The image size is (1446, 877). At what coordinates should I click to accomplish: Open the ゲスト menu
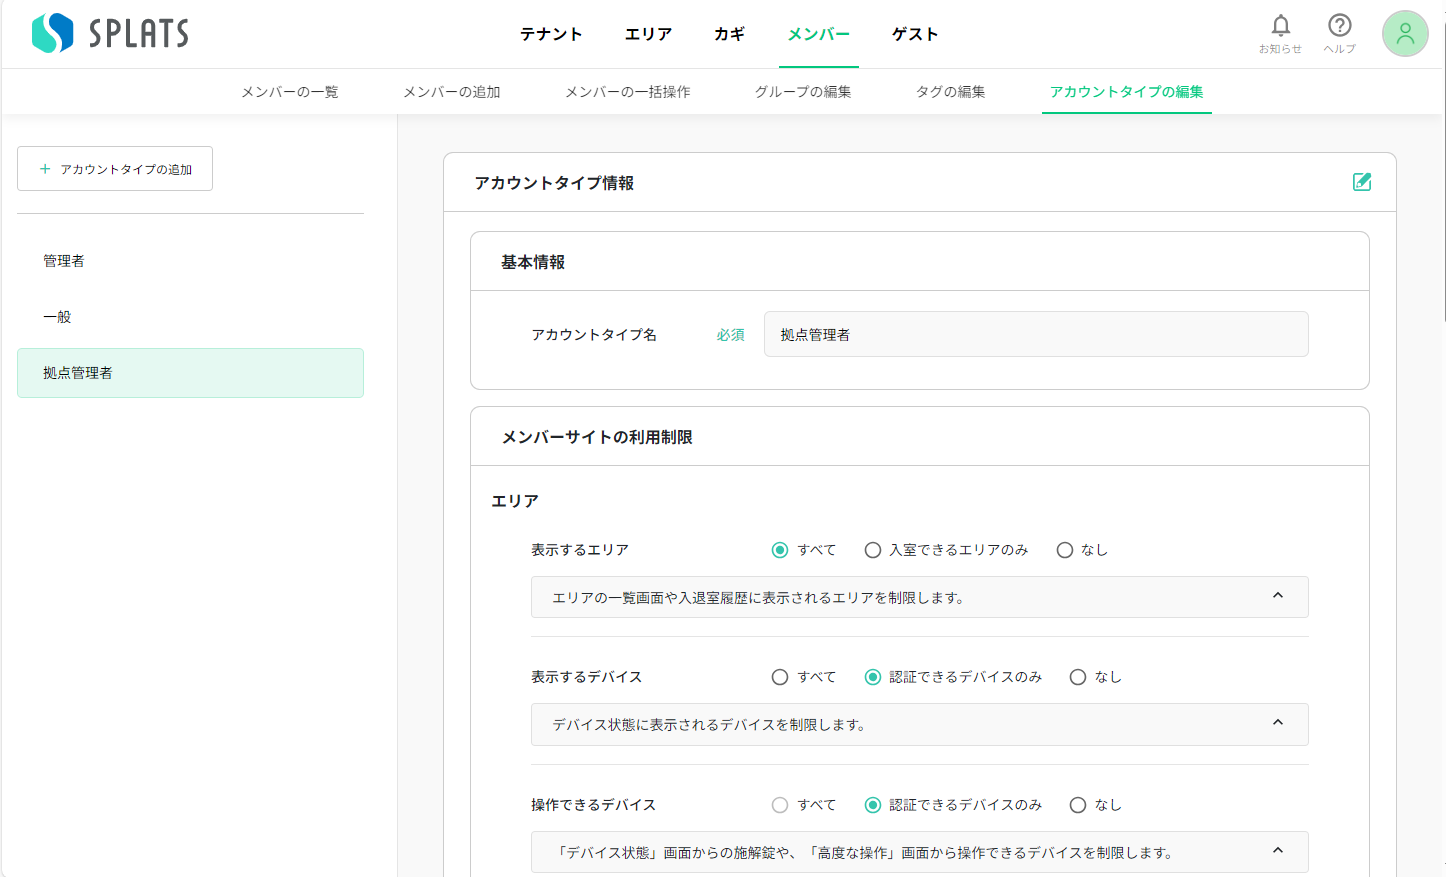pos(916,34)
